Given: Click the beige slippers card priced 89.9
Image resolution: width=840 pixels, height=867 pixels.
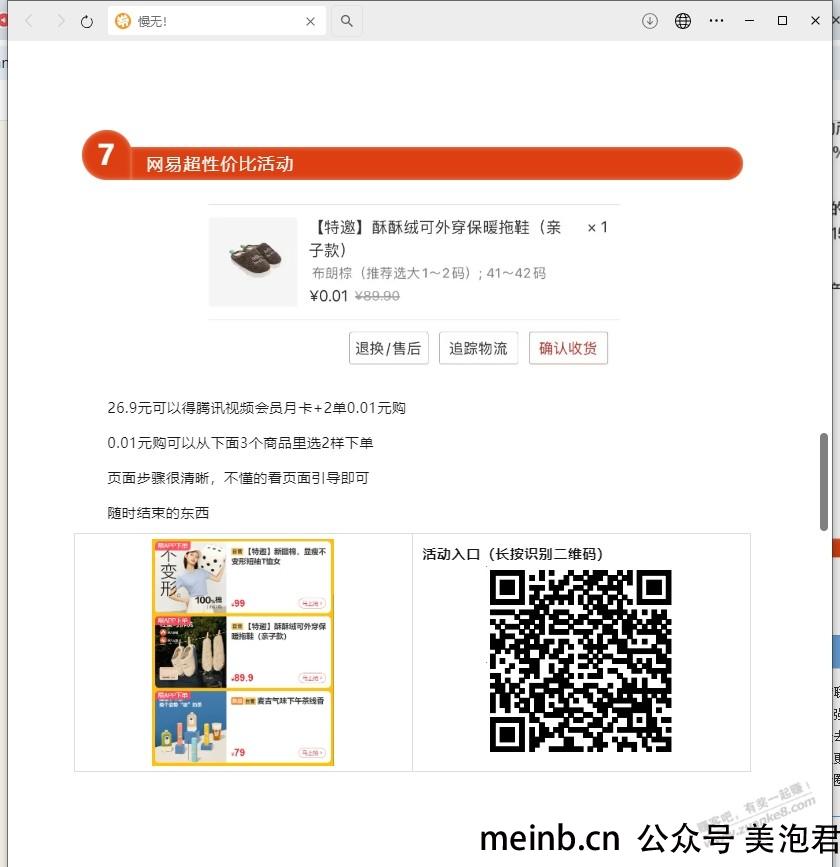Looking at the screenshot, I should point(243,652).
